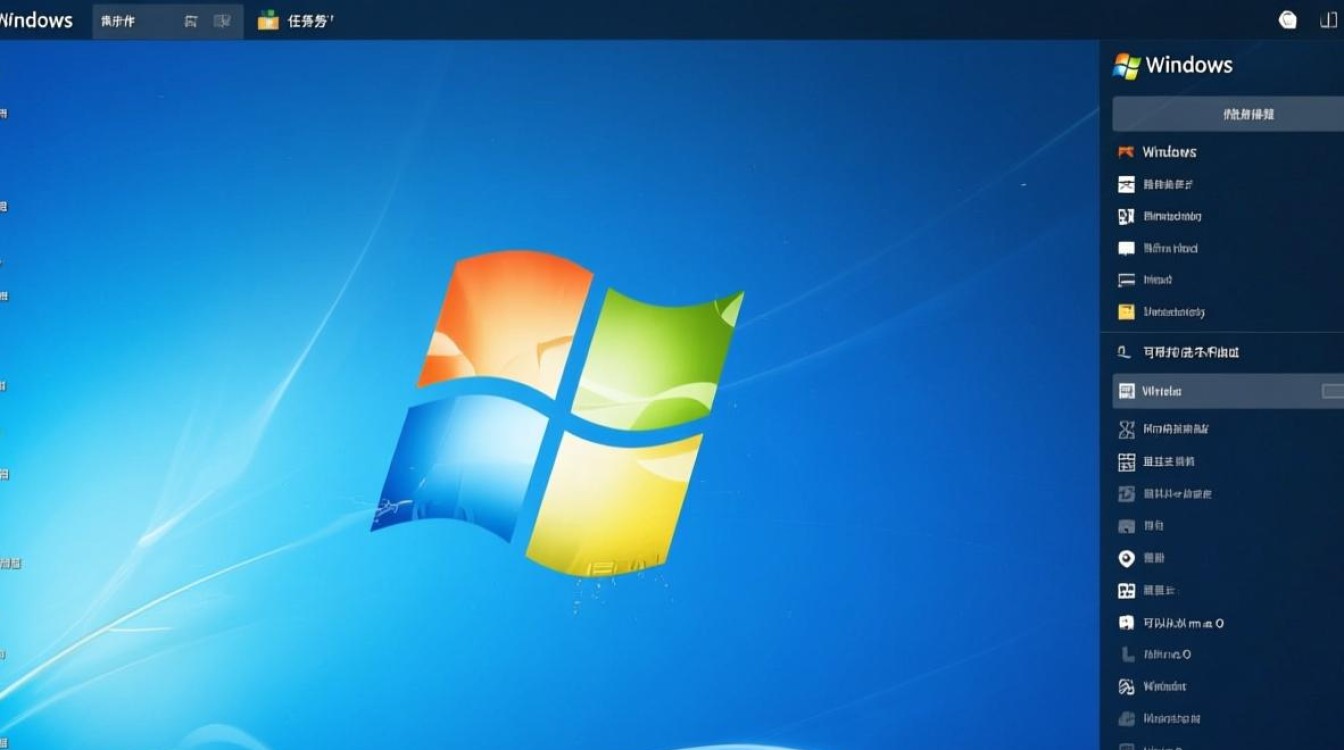The height and width of the screenshot is (750, 1344).
Task: Click the hourglass-shaped icon in side panel
Action: pyautogui.click(x=1126, y=429)
